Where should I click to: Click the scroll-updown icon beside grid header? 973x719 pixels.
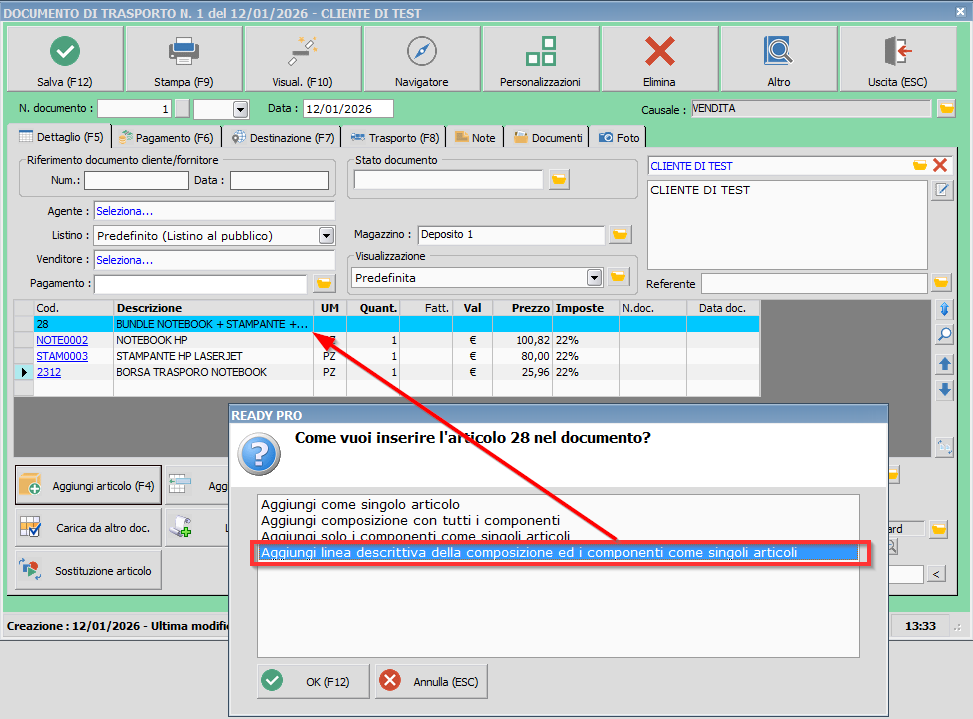pos(944,308)
